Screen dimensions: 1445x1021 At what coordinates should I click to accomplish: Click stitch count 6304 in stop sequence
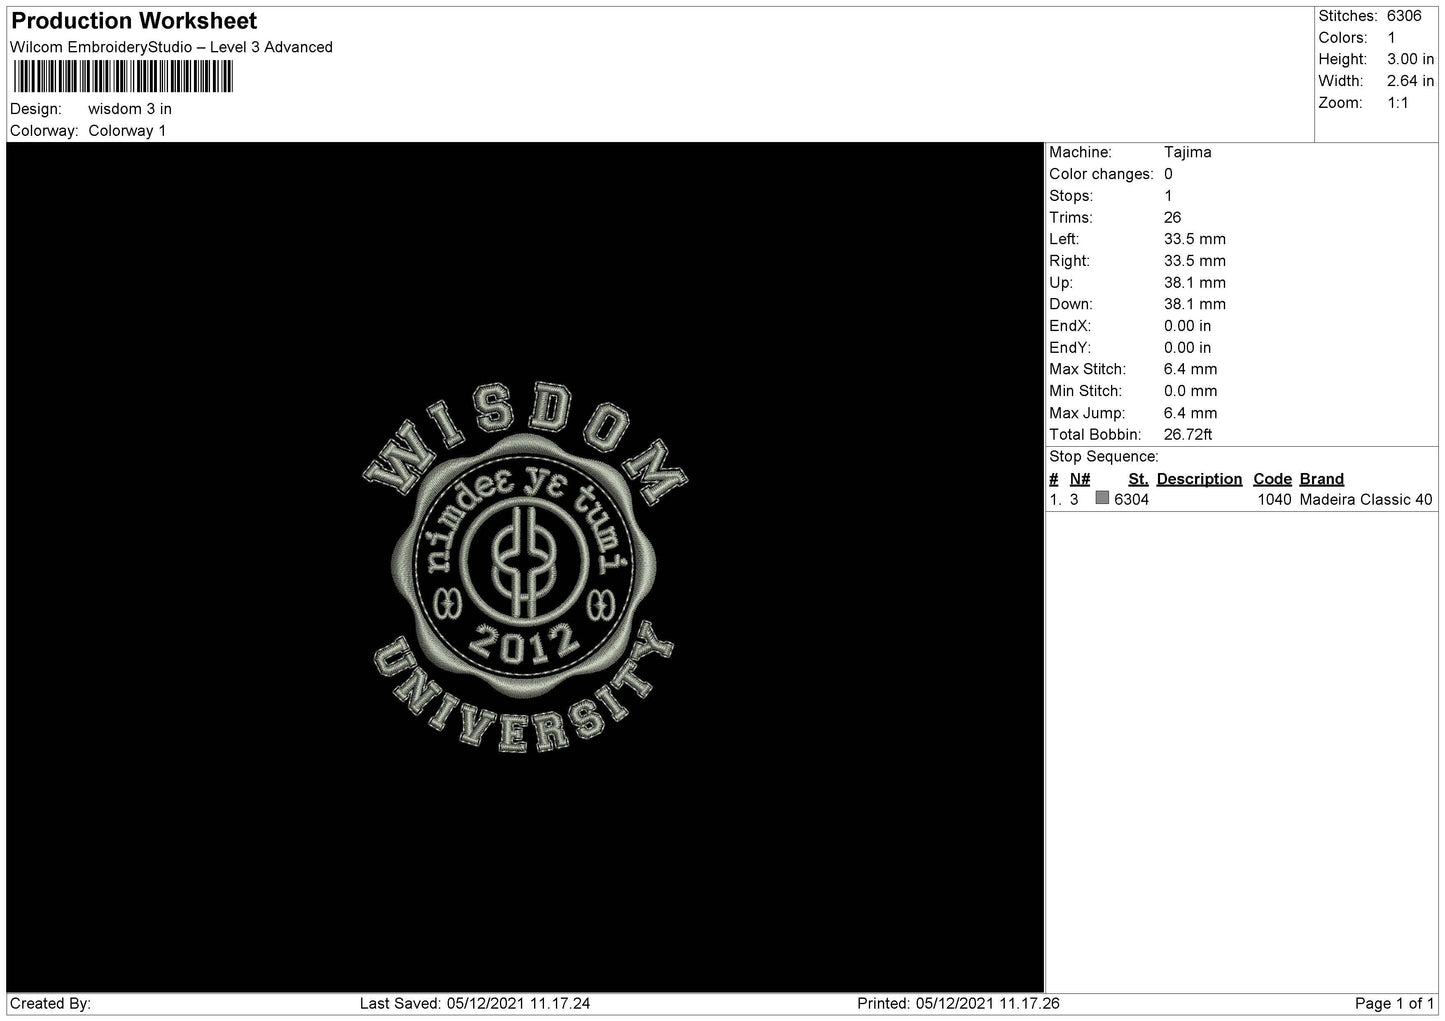pyautogui.click(x=1131, y=500)
